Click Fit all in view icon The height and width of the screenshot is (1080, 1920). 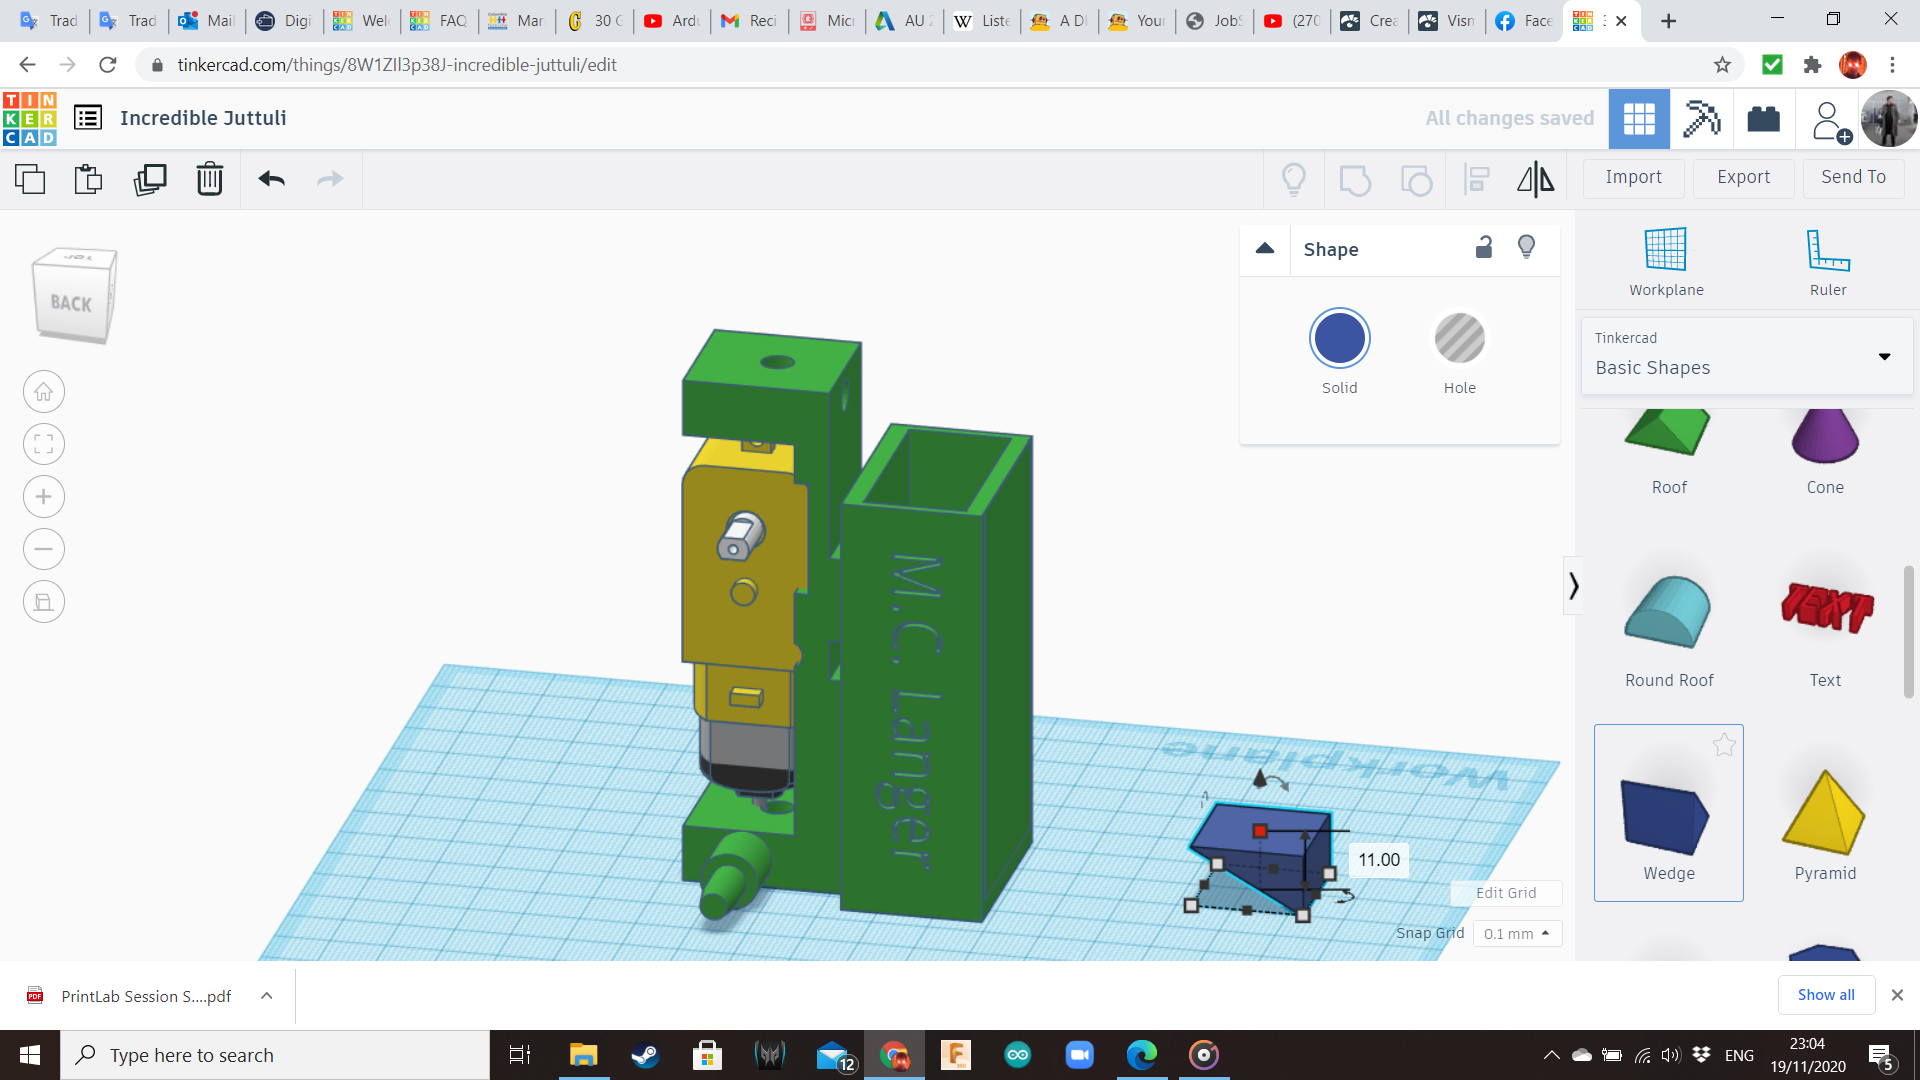[x=44, y=444]
